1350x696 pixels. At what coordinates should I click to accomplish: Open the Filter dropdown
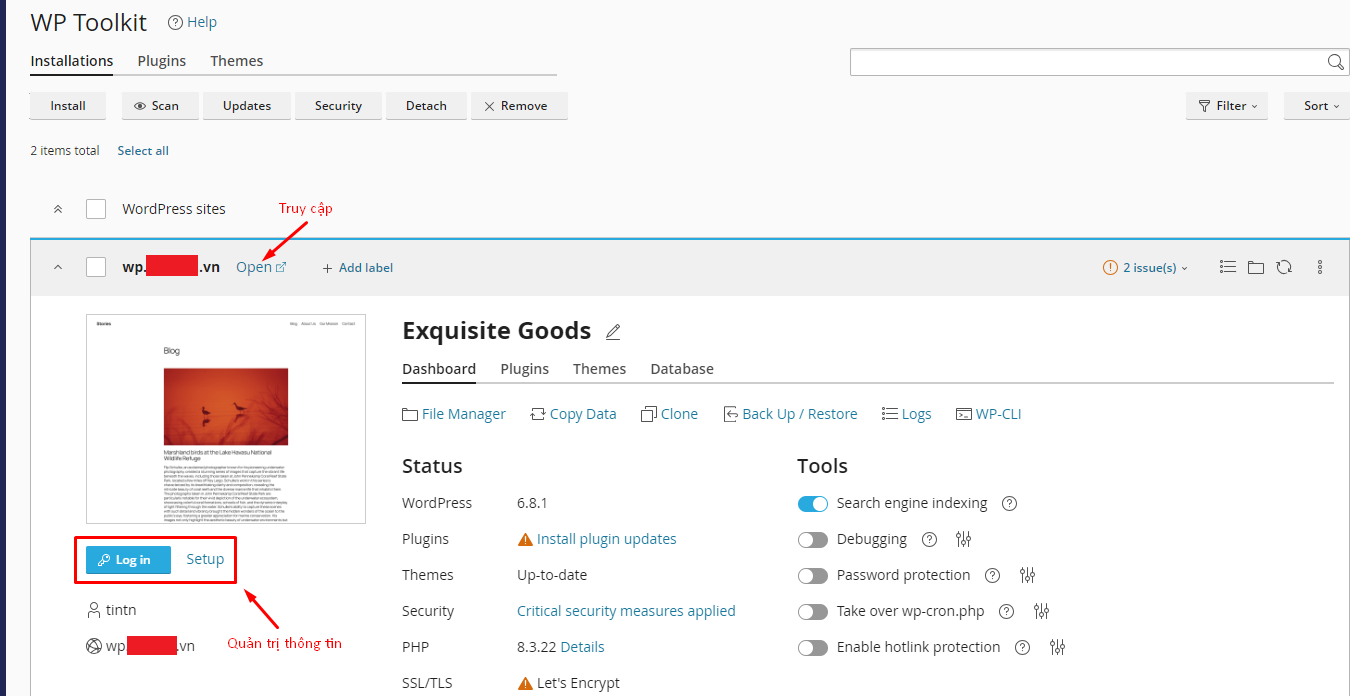1226,106
